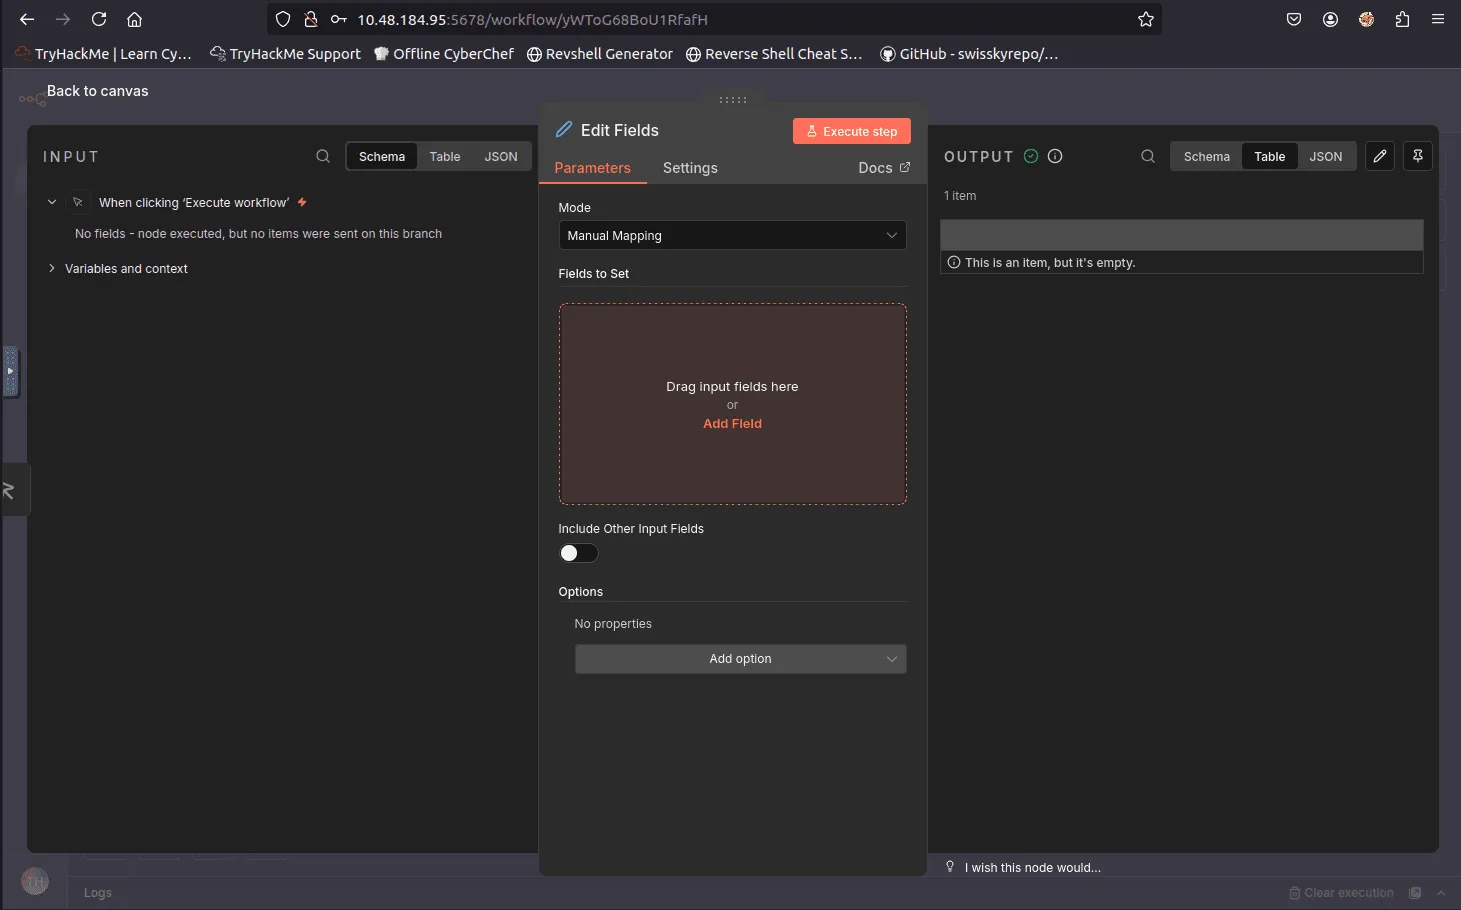This screenshot has width=1461, height=910.
Task: Click the browser address bar
Action: (x=700, y=19)
